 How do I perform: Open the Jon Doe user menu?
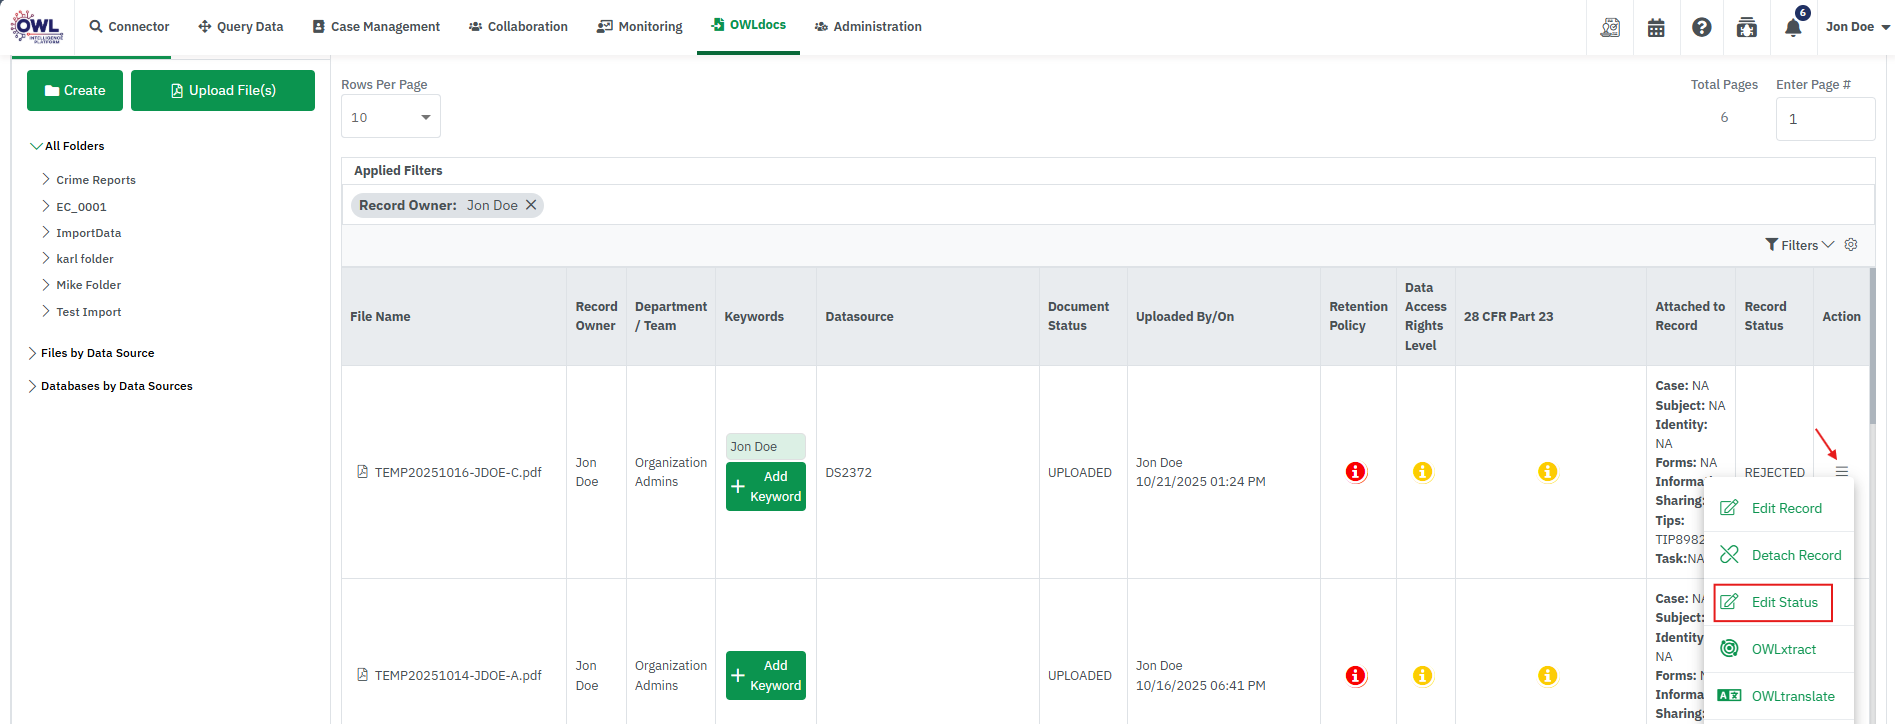pyautogui.click(x=1856, y=27)
